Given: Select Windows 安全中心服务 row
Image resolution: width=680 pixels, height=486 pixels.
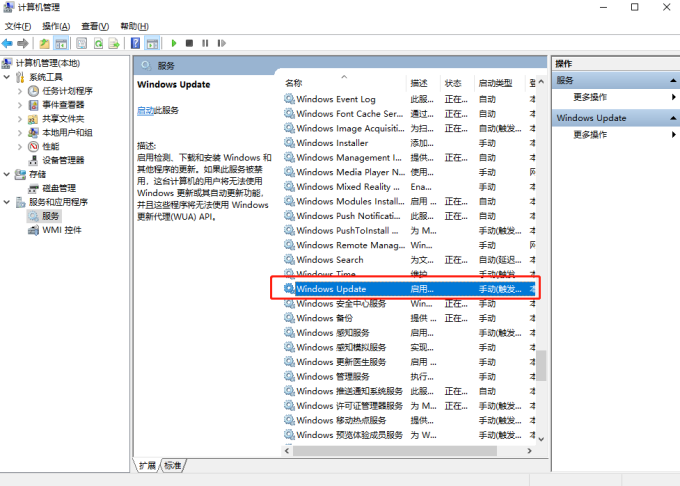Looking at the screenshot, I should click(x=409, y=304).
